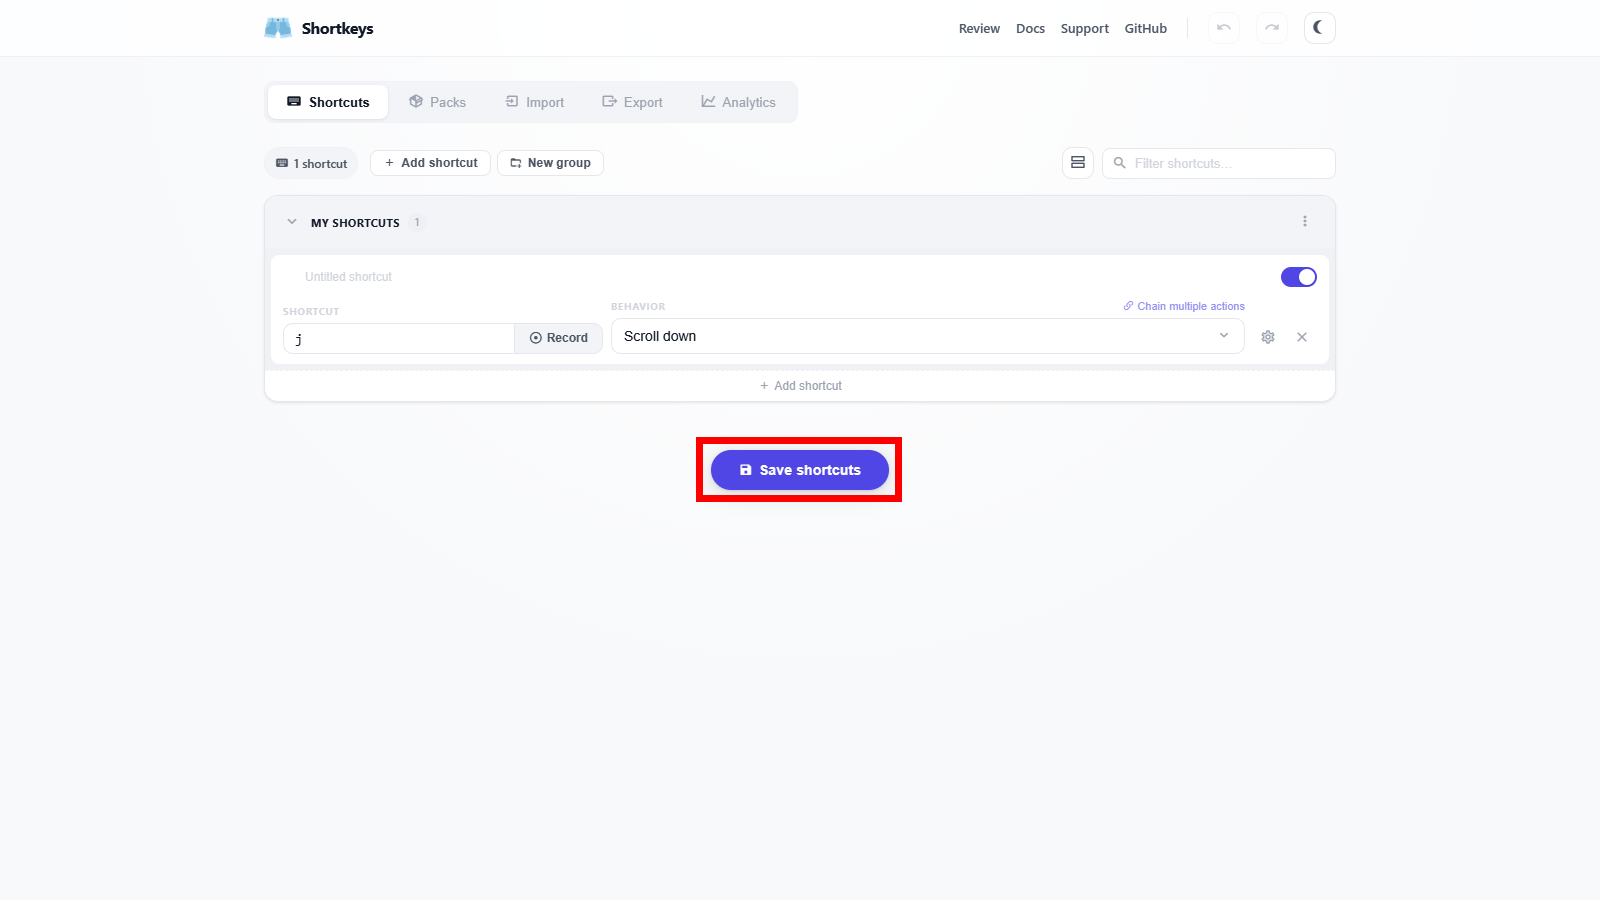Toggle the compact list view icon
Screen dimensions: 1600x900
pos(1077,163)
